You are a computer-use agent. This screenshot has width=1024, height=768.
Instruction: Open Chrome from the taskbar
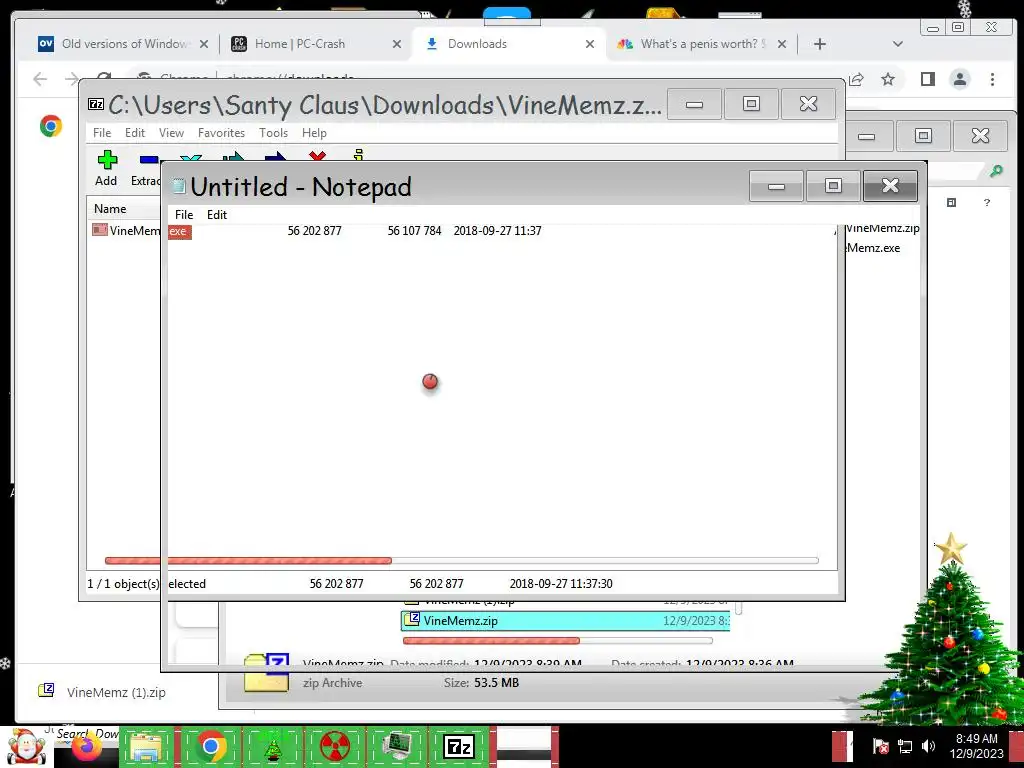(210, 747)
